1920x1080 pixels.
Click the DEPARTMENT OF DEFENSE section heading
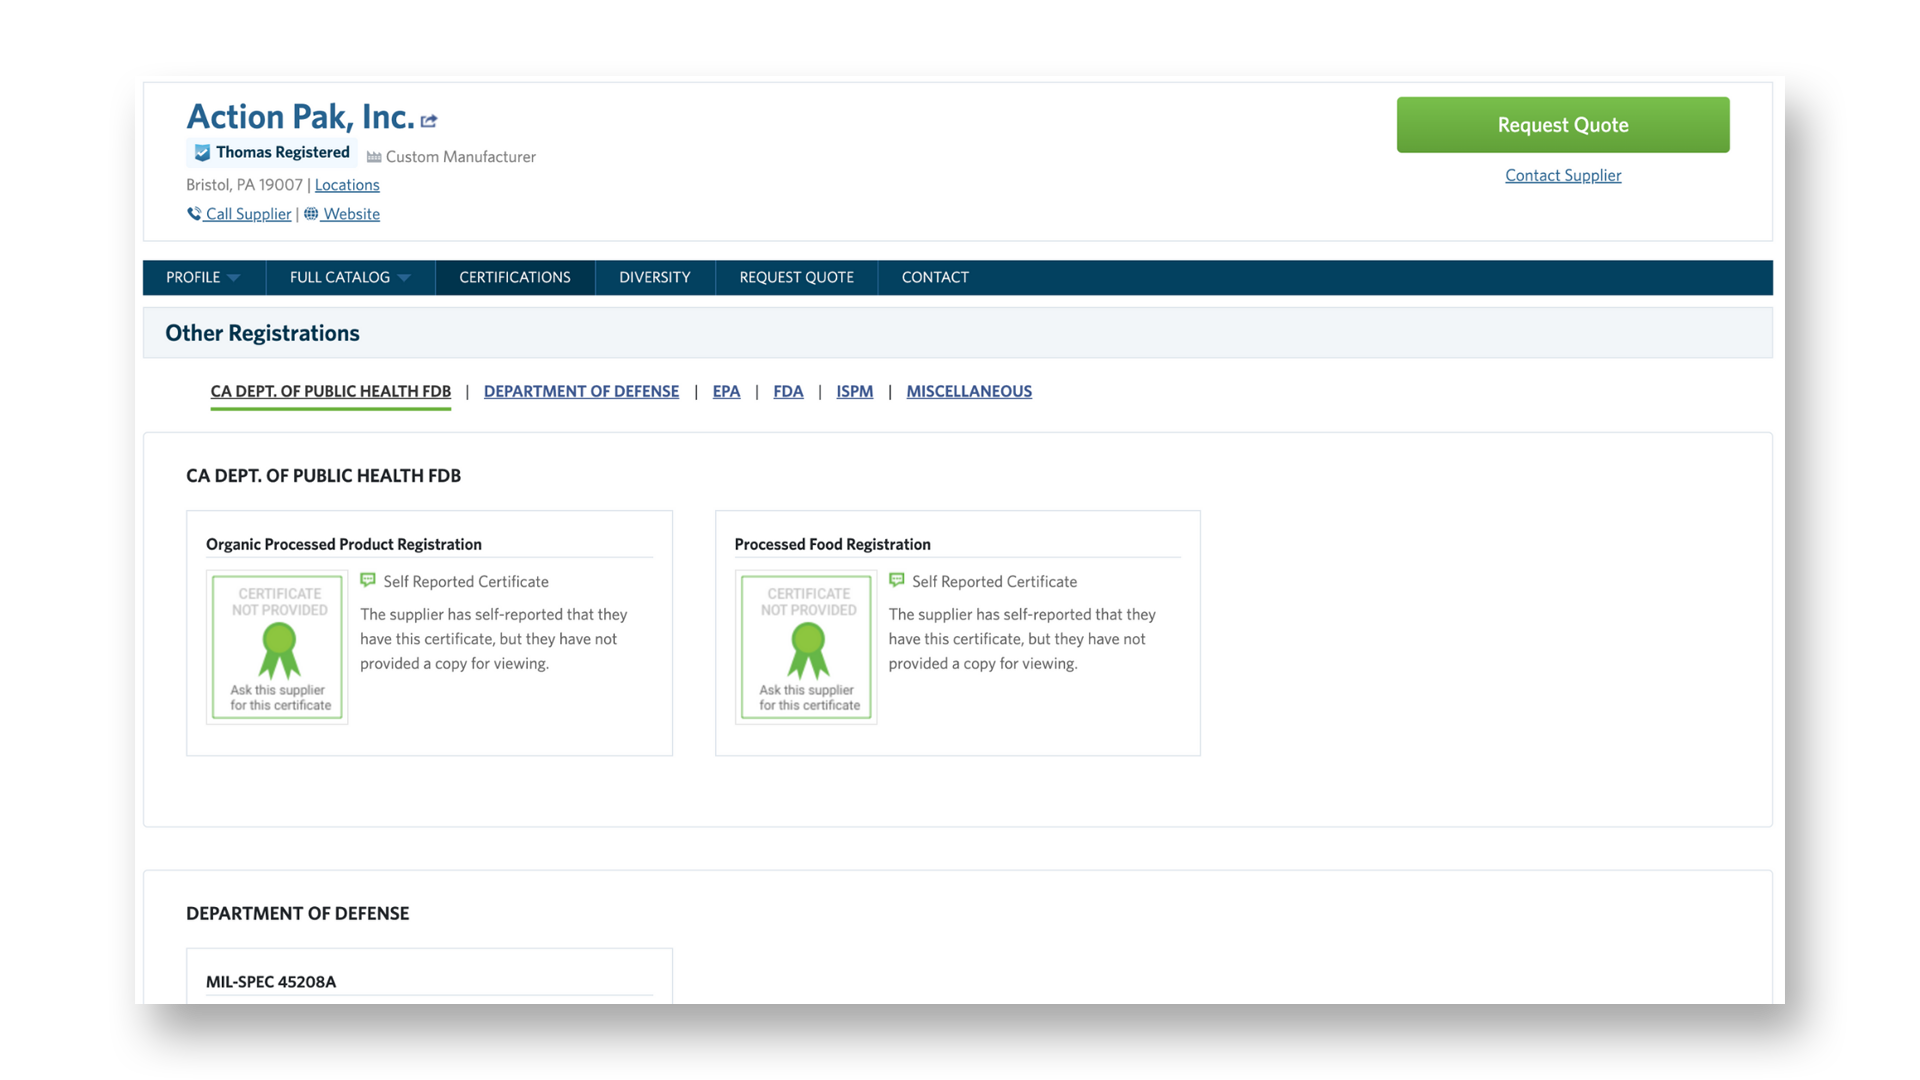point(298,913)
